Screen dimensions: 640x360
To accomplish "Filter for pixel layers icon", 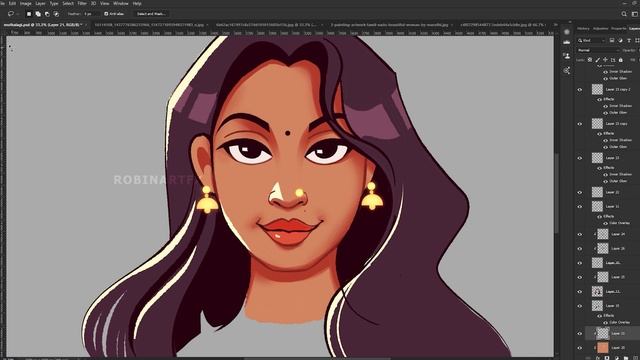I will (x=612, y=40).
